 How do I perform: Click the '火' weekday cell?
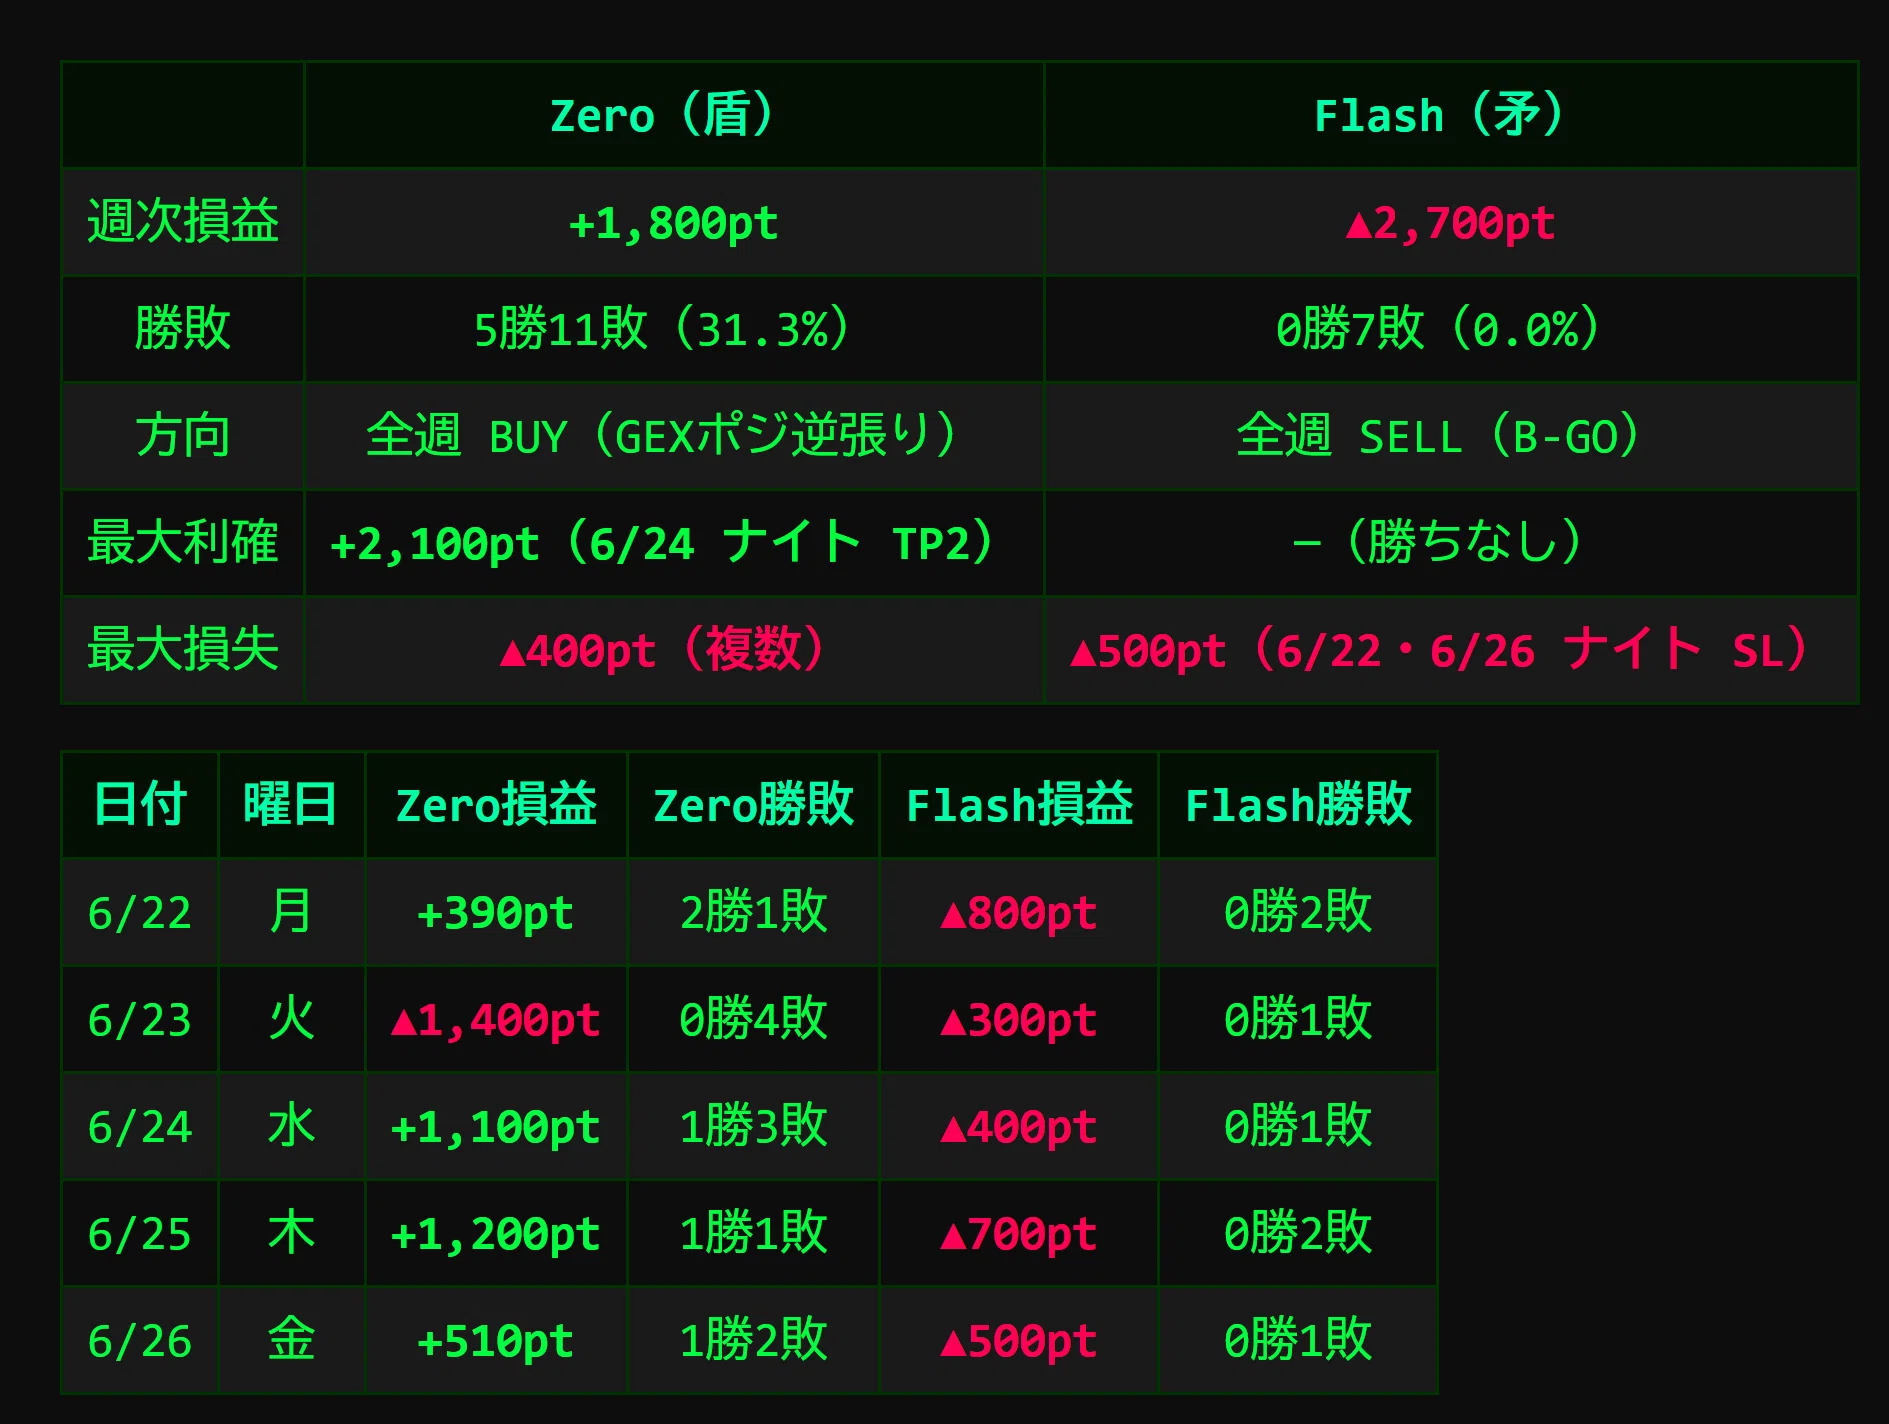coord(291,1019)
